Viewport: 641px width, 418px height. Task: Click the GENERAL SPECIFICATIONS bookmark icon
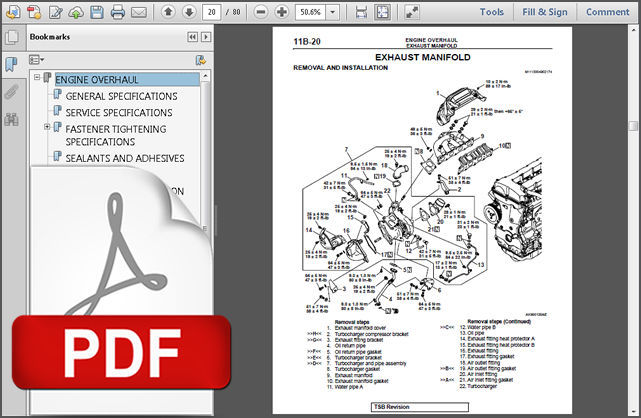tap(58, 94)
